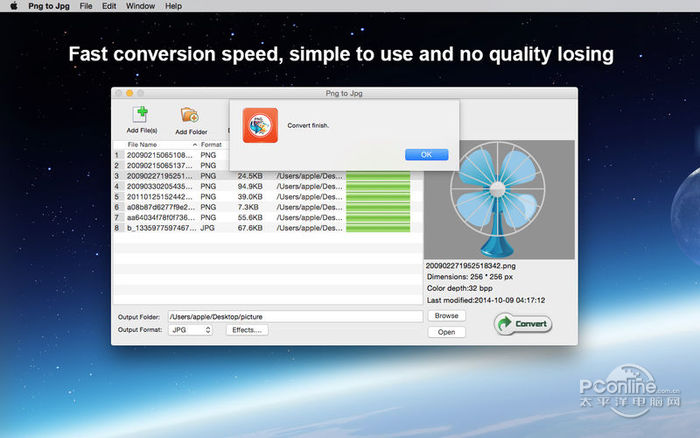Open the Window menu
Viewport: 700px width, 438px height.
[140, 6]
